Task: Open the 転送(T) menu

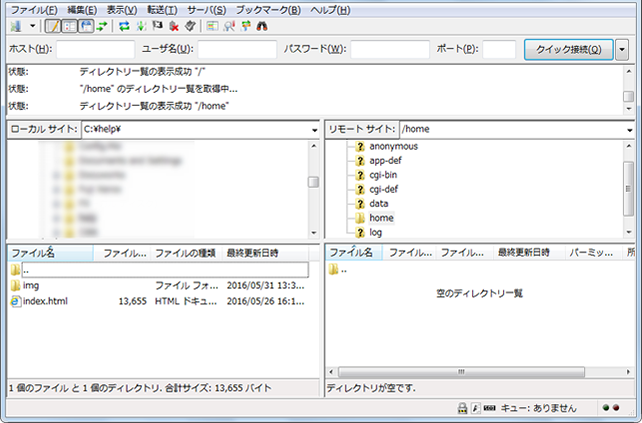Action: click(x=162, y=10)
